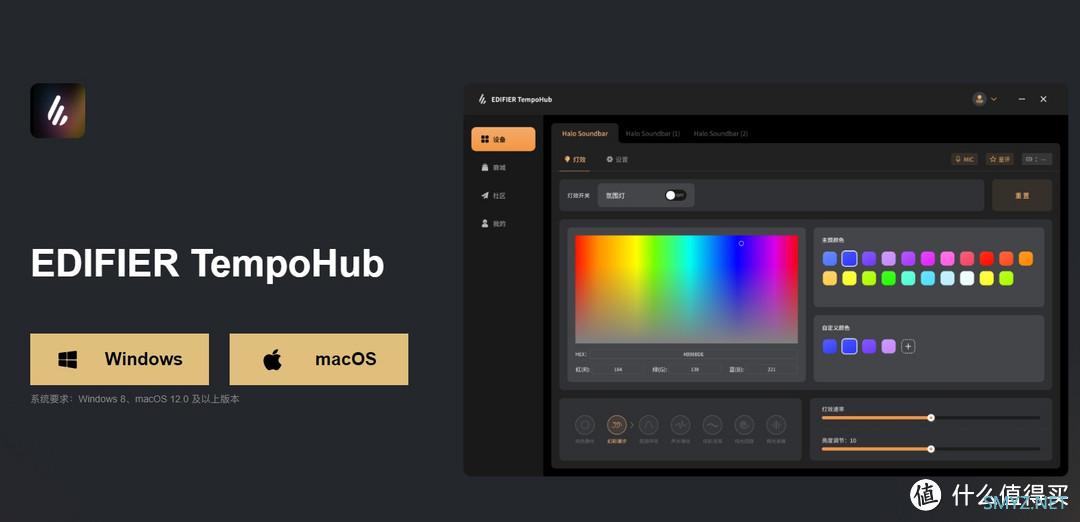Click the MIC button
This screenshot has height=522, width=1080.
click(965, 159)
